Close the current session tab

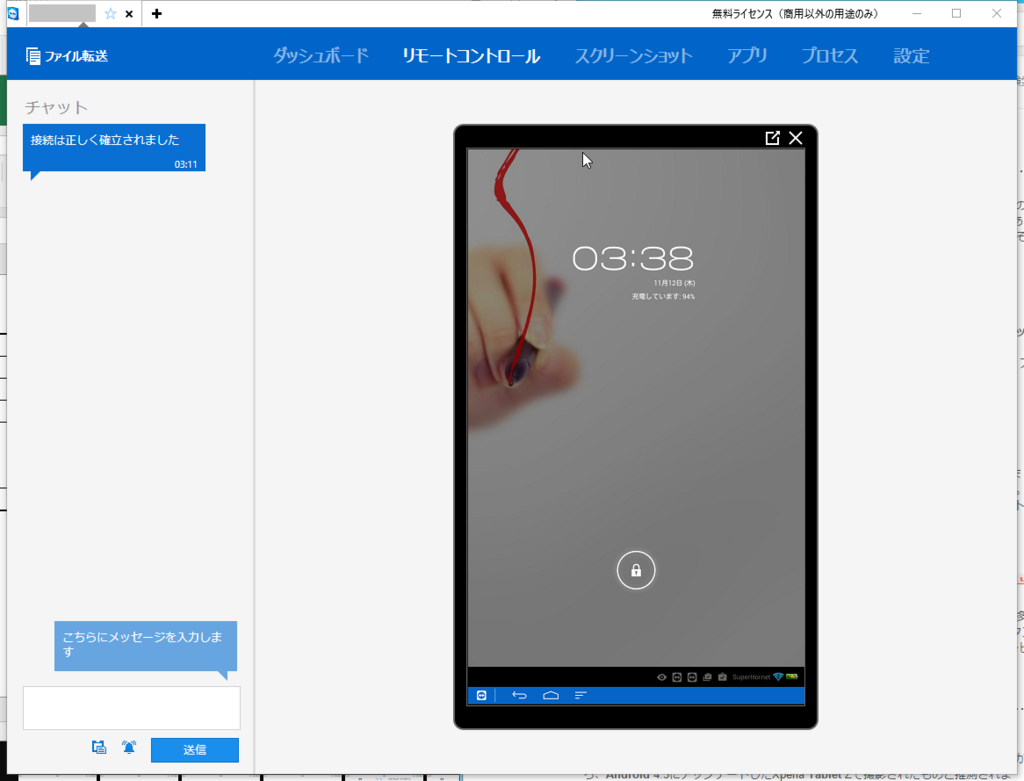point(129,14)
